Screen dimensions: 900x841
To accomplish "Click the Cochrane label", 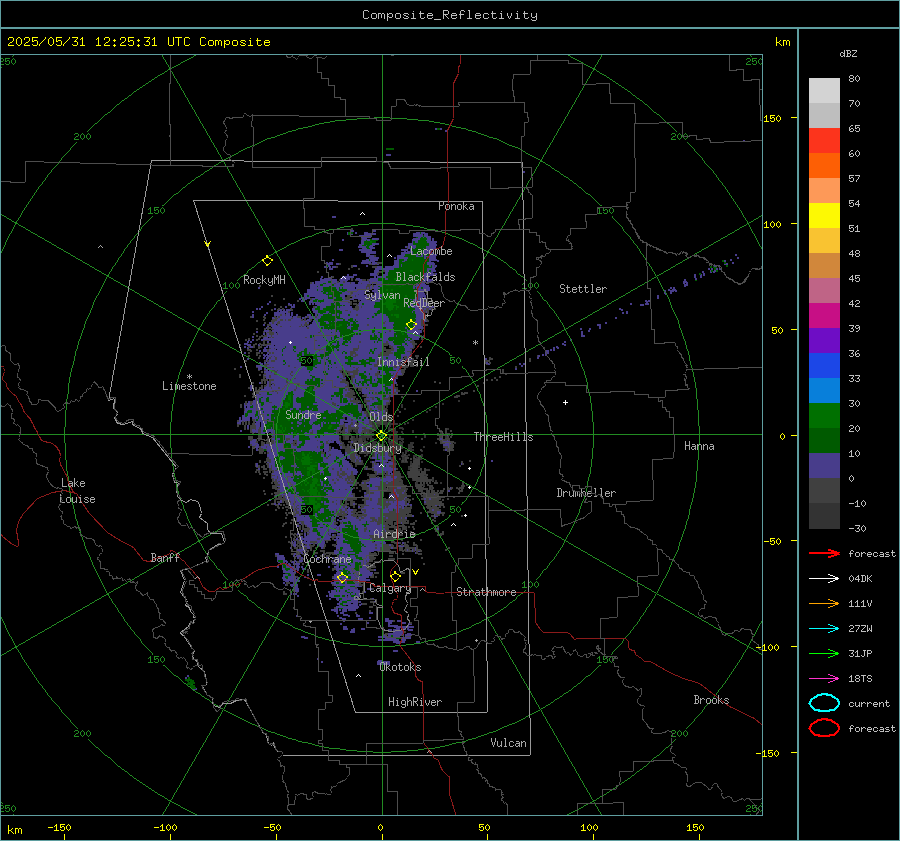I will 327,559.
